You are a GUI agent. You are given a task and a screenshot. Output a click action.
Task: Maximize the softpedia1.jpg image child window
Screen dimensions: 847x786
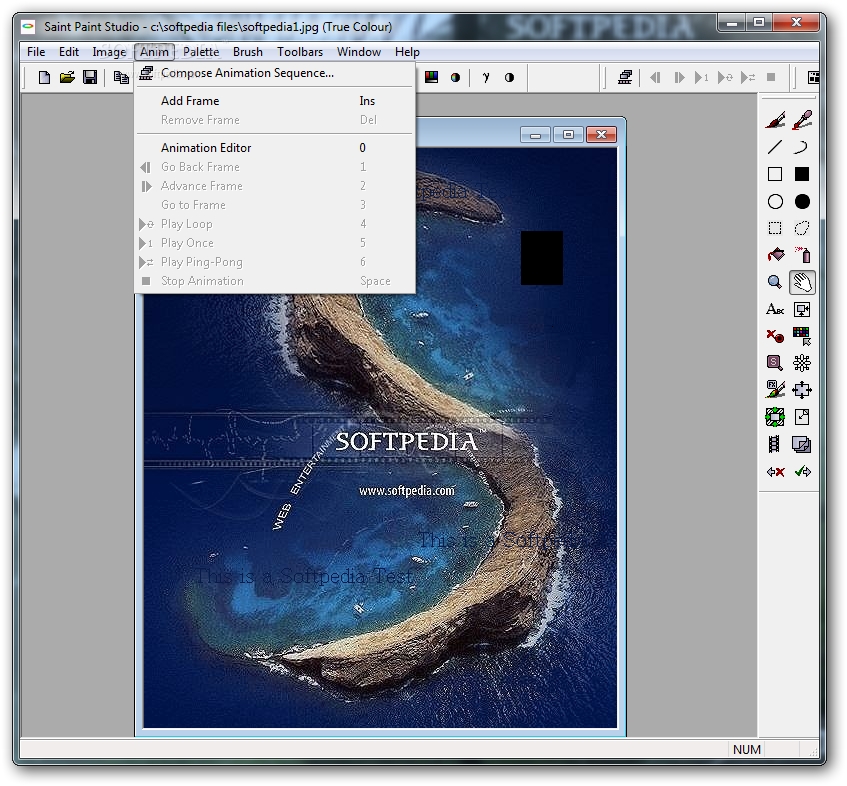(x=568, y=135)
